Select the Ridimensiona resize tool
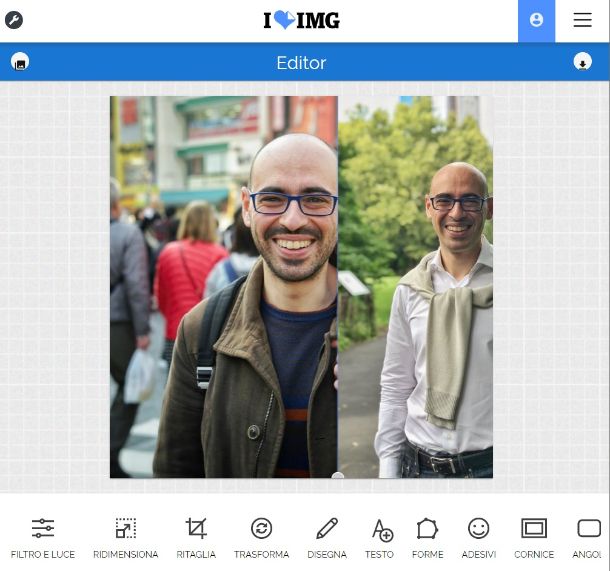This screenshot has width=610, height=571. (126, 538)
